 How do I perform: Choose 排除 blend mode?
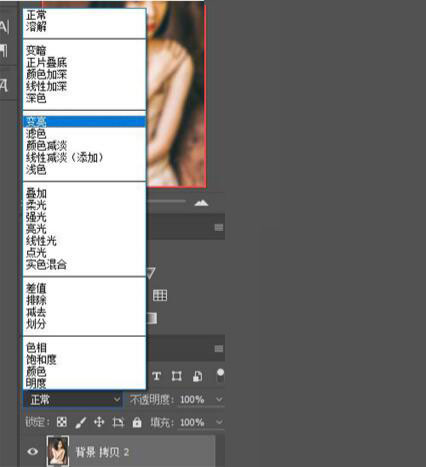84,300
